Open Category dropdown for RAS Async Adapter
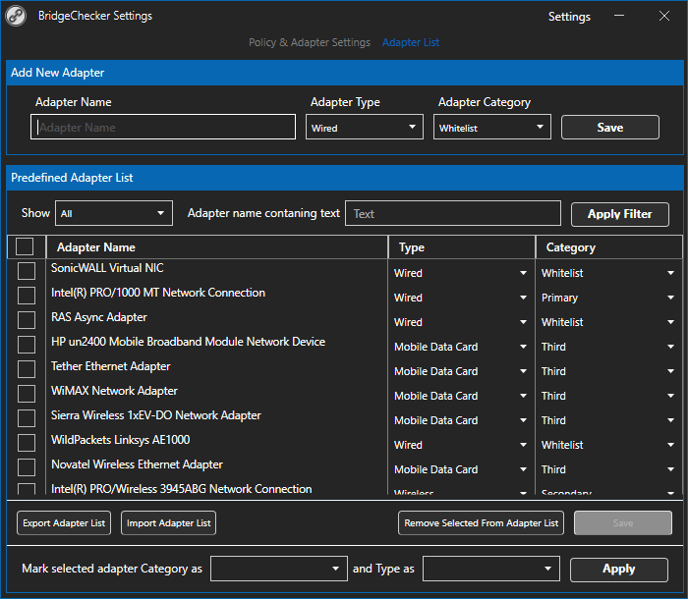The image size is (688, 599). tap(608, 322)
